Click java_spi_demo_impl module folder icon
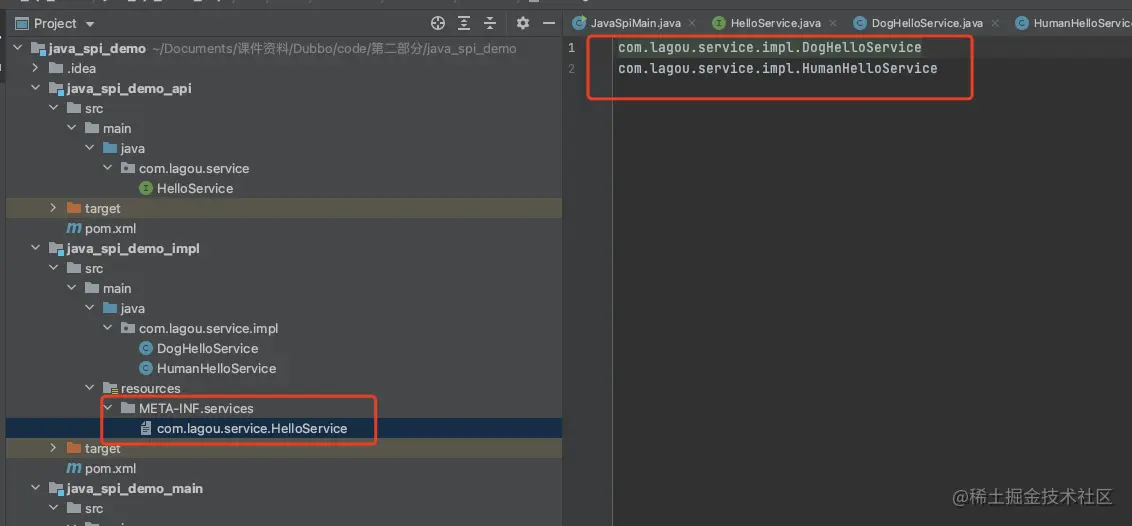1132x526 pixels. [x=56, y=249]
